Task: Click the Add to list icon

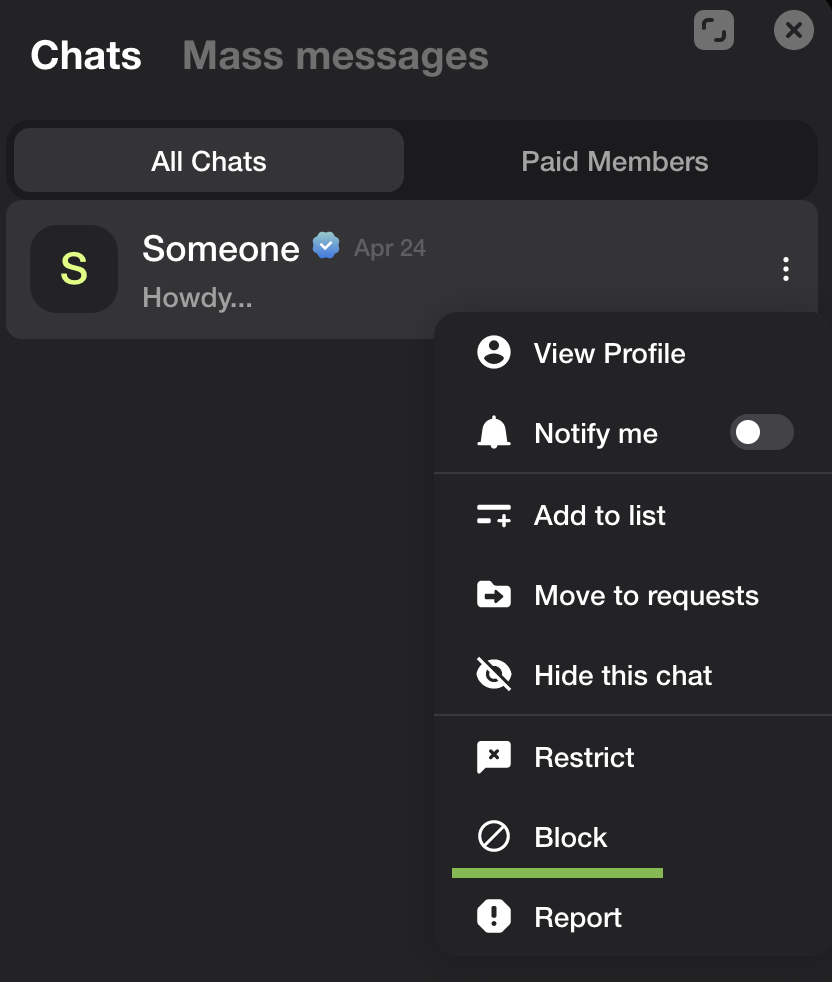Action: [494, 515]
